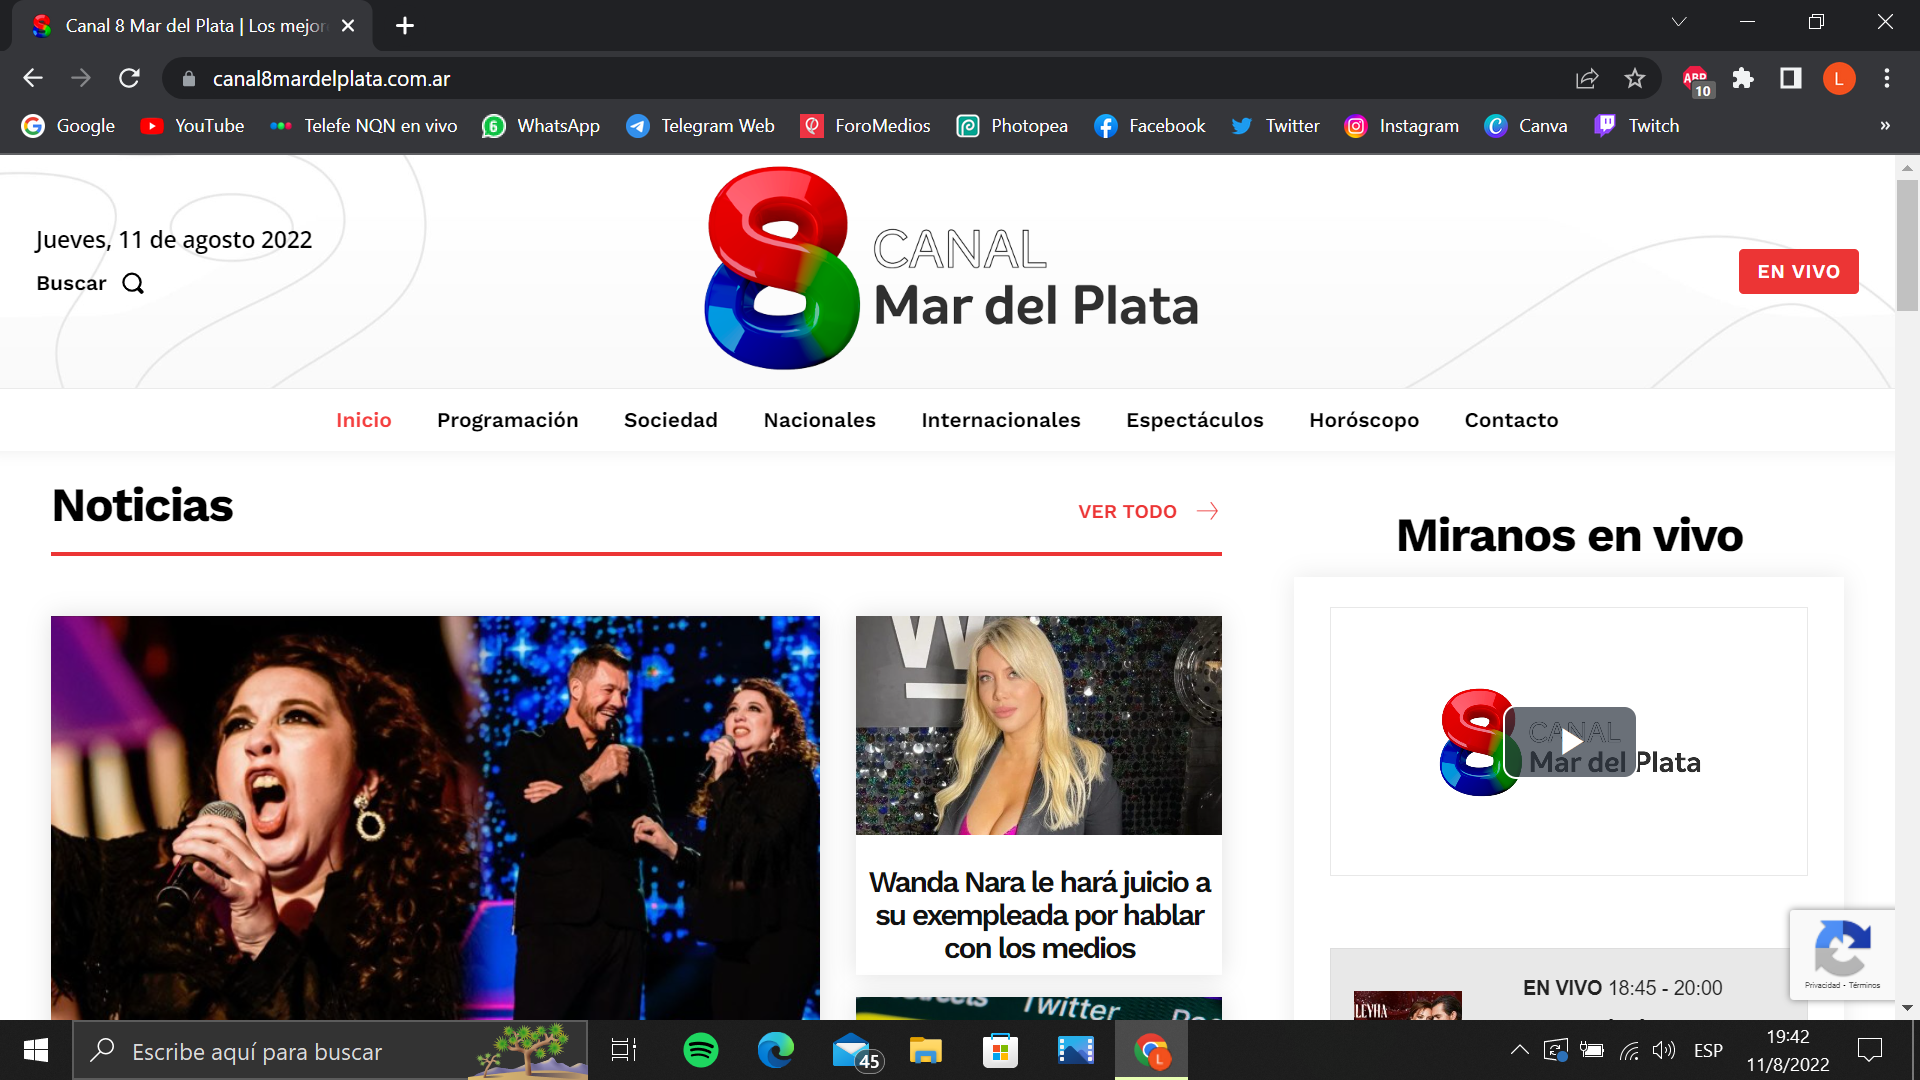Open Spotify from the taskbar

point(700,1050)
